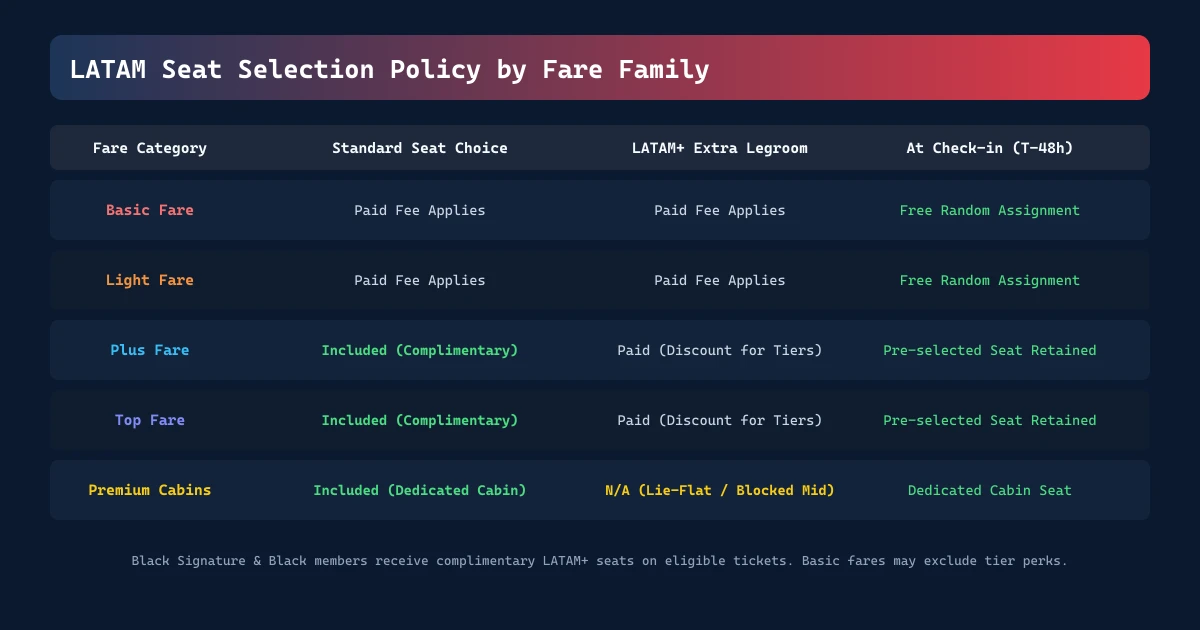Select the Fare Category column header
This screenshot has height=630, width=1200.
(150, 148)
